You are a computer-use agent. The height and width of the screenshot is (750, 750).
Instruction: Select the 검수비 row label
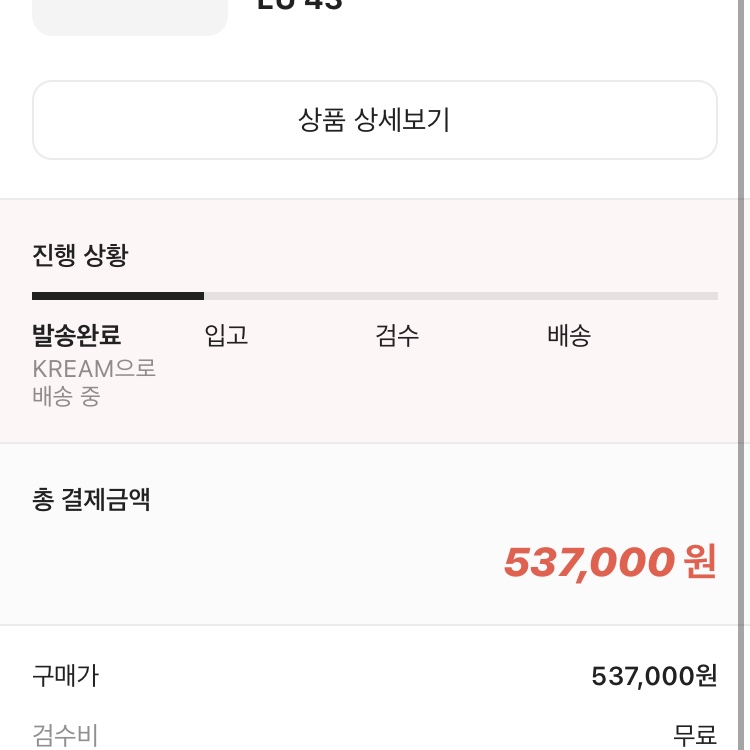[x=66, y=735]
